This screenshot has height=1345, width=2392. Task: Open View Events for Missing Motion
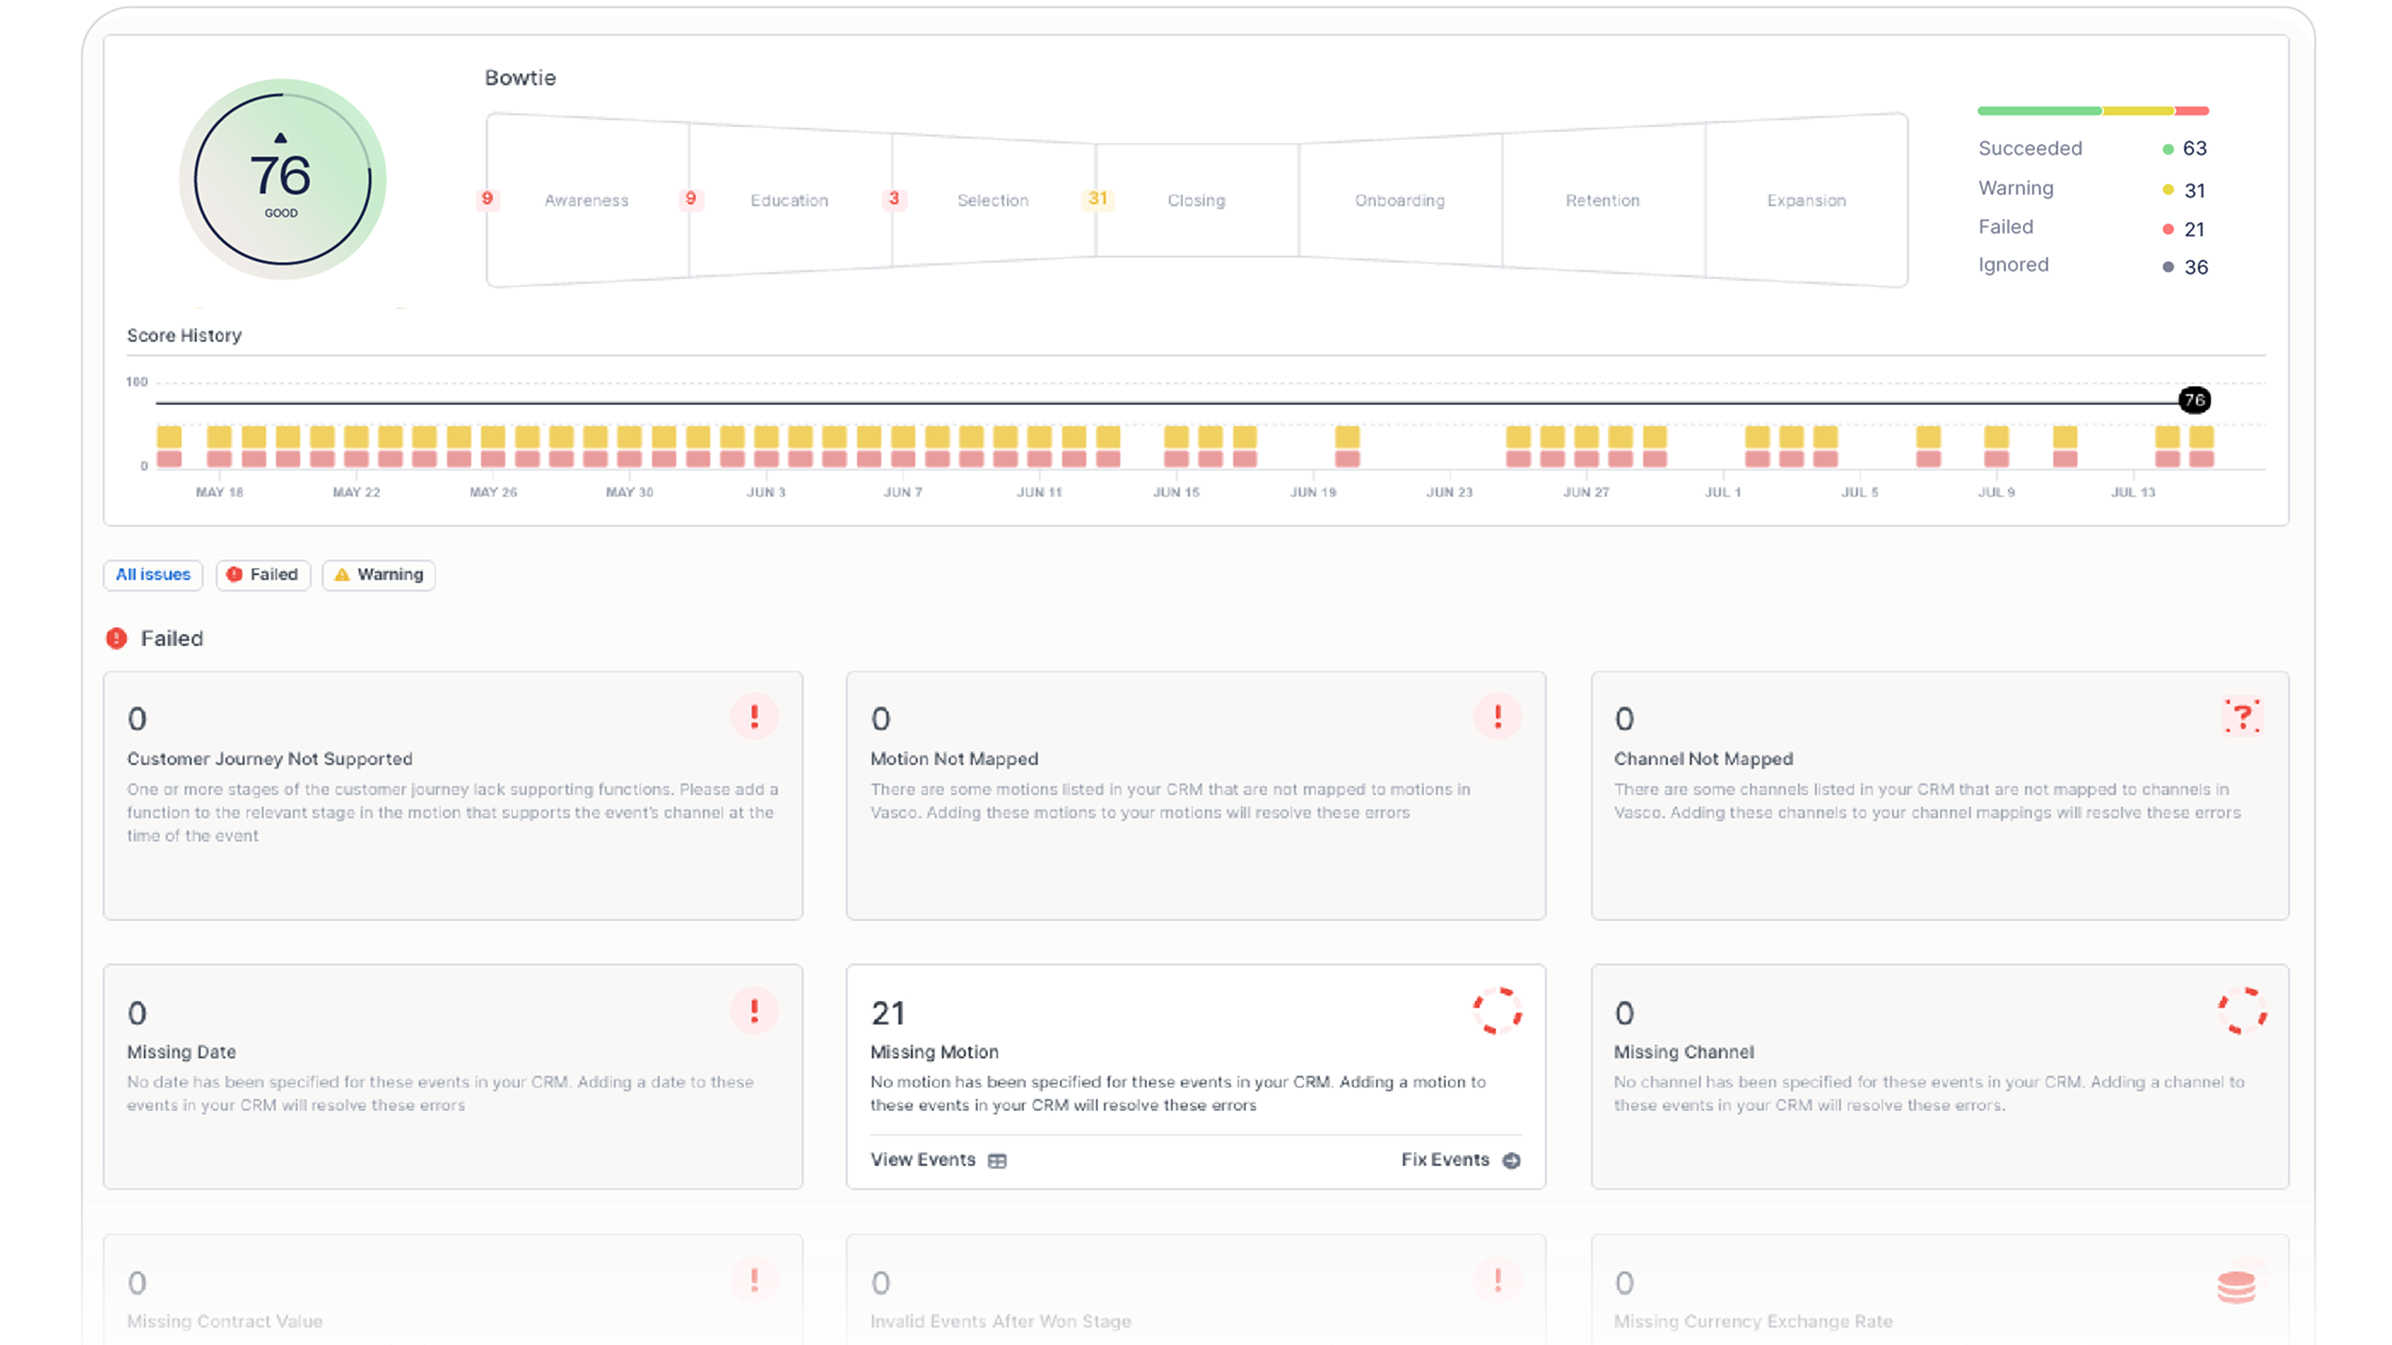coord(923,1160)
